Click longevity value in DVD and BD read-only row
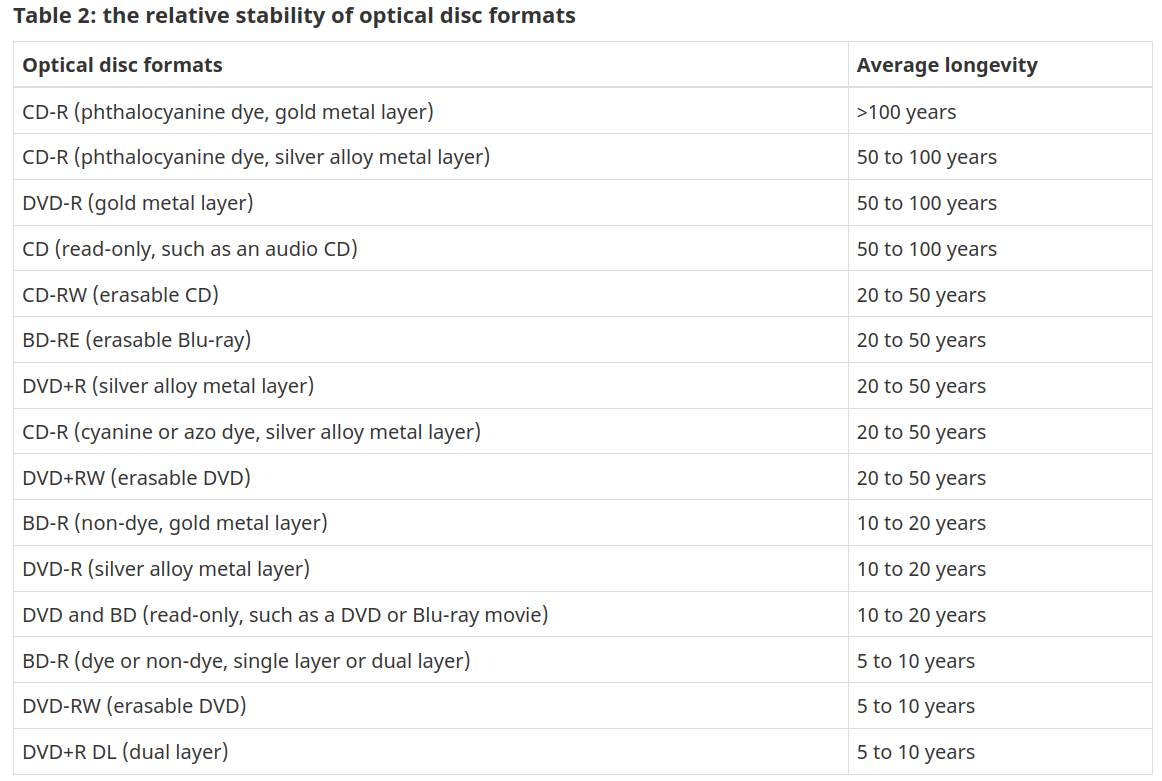The width and height of the screenshot is (1162, 781). coord(921,615)
